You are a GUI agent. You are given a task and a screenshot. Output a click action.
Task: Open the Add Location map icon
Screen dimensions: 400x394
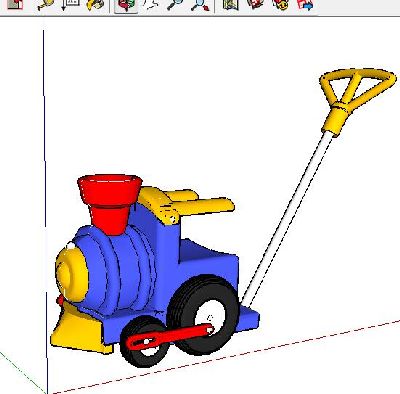tap(230, 5)
